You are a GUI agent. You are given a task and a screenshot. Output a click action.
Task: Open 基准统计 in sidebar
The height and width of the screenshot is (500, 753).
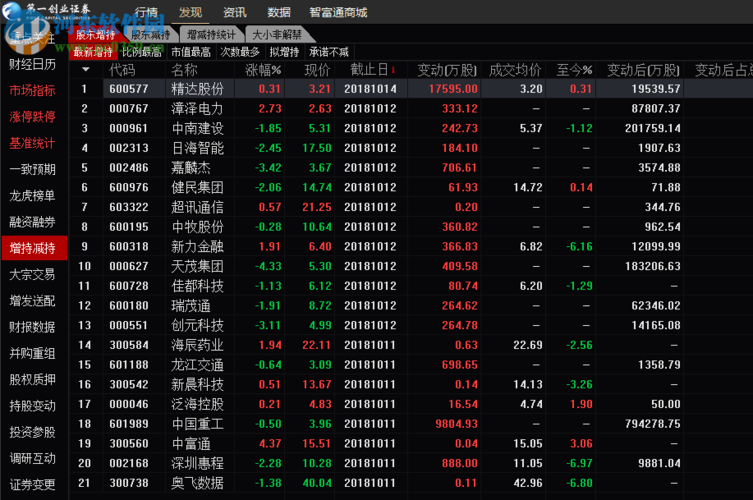tap(32, 143)
